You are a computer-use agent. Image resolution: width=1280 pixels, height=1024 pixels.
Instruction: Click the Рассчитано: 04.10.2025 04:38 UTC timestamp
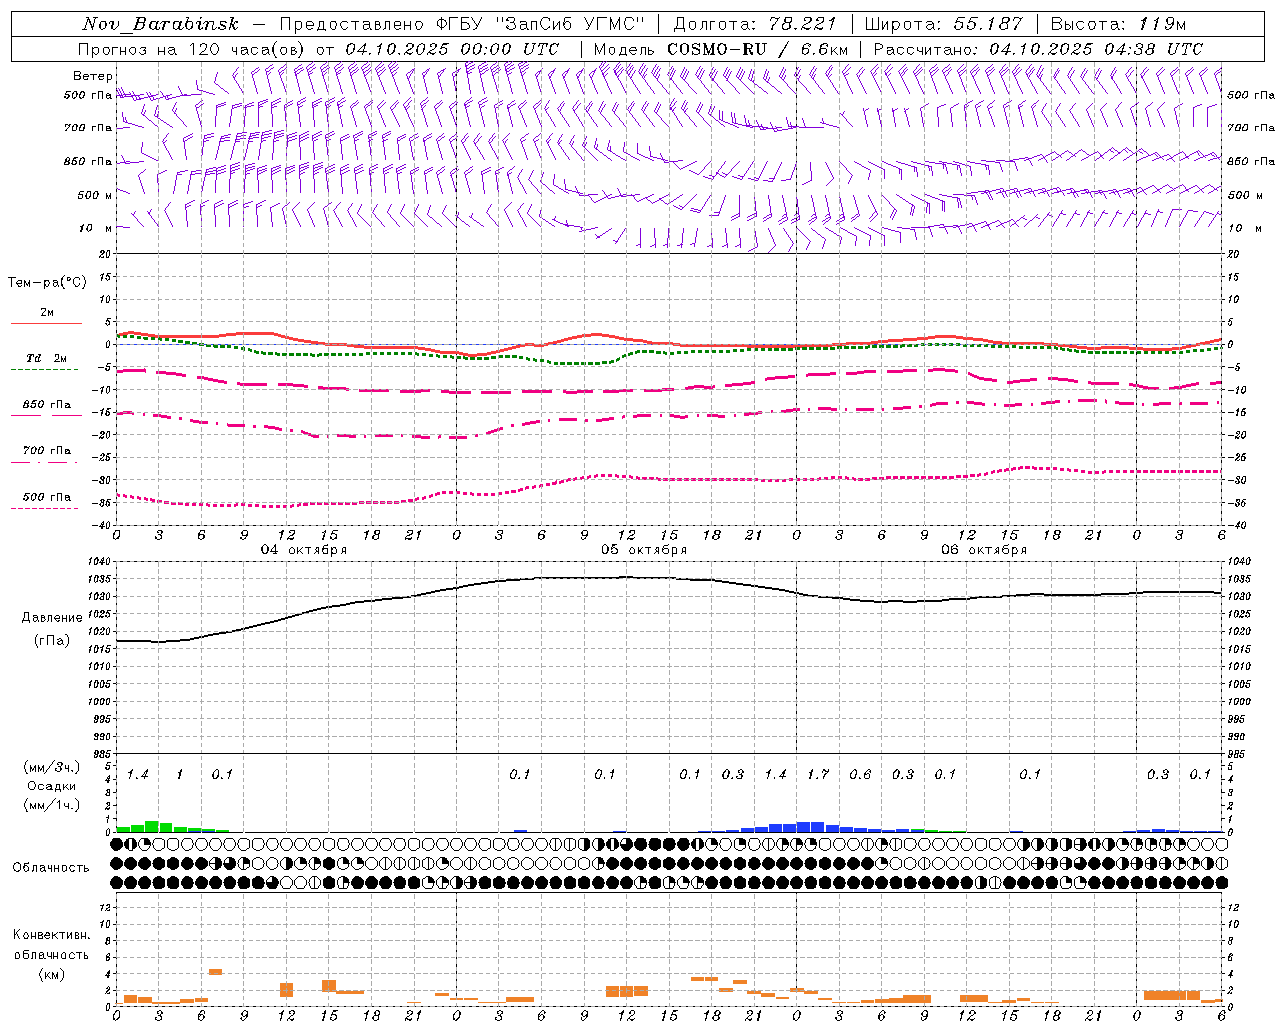1039,49
